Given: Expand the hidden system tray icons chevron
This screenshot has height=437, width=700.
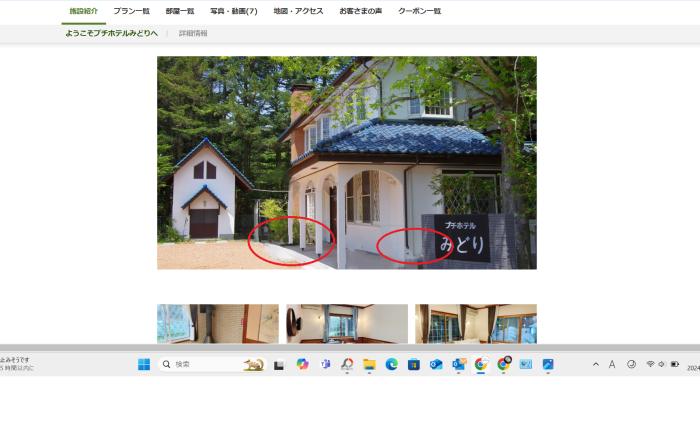Looking at the screenshot, I should click(596, 365).
